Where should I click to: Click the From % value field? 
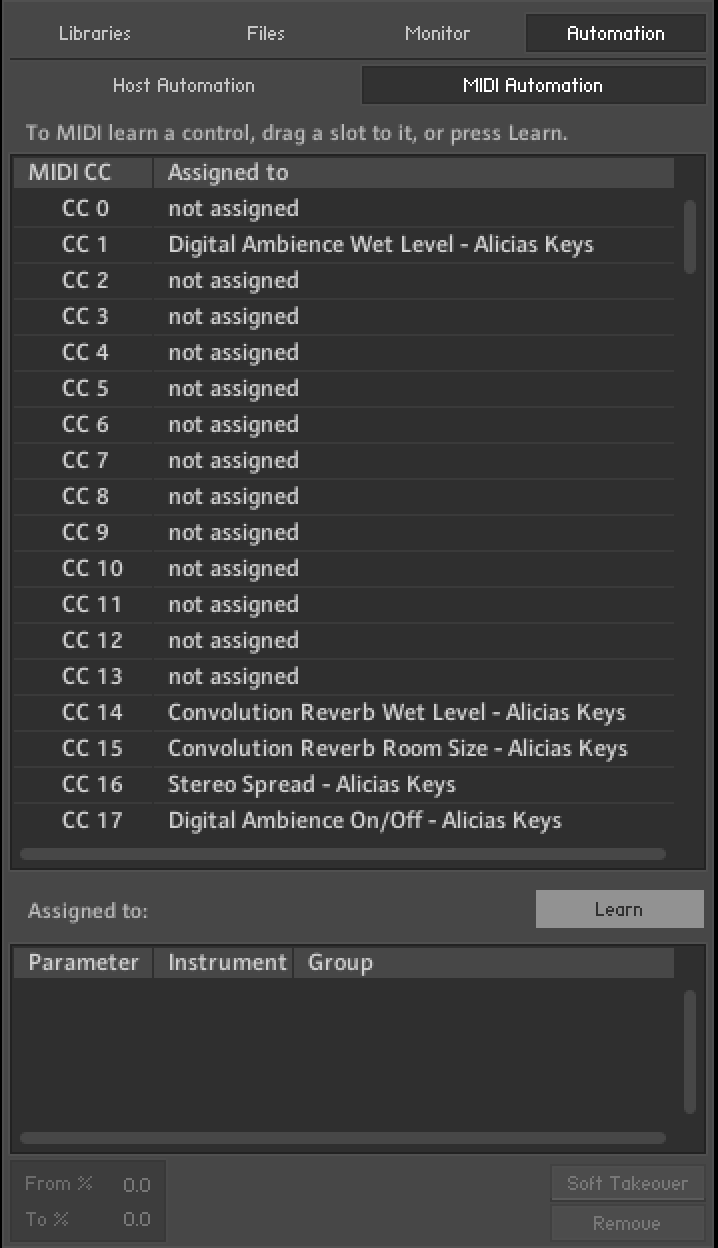click(x=136, y=1185)
